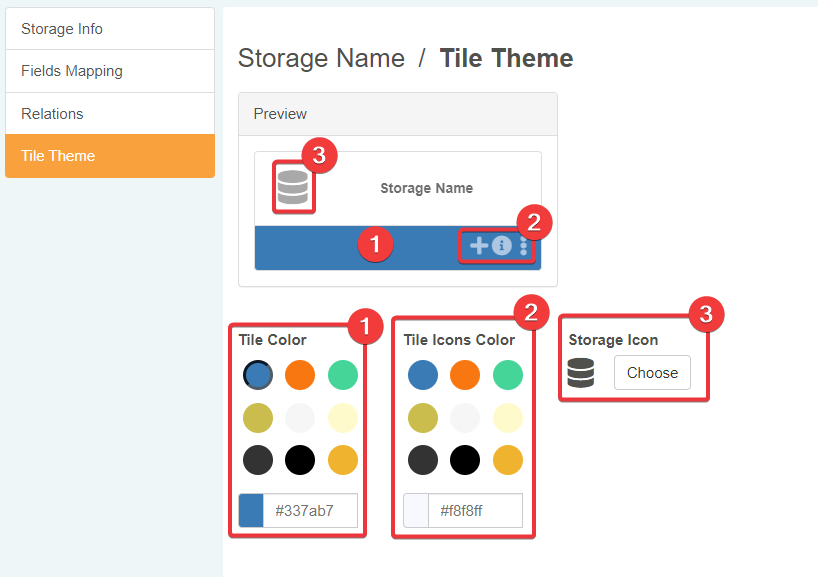Screen dimensions: 818x577
Task: Click the database icon in preview tile
Action: [293, 187]
